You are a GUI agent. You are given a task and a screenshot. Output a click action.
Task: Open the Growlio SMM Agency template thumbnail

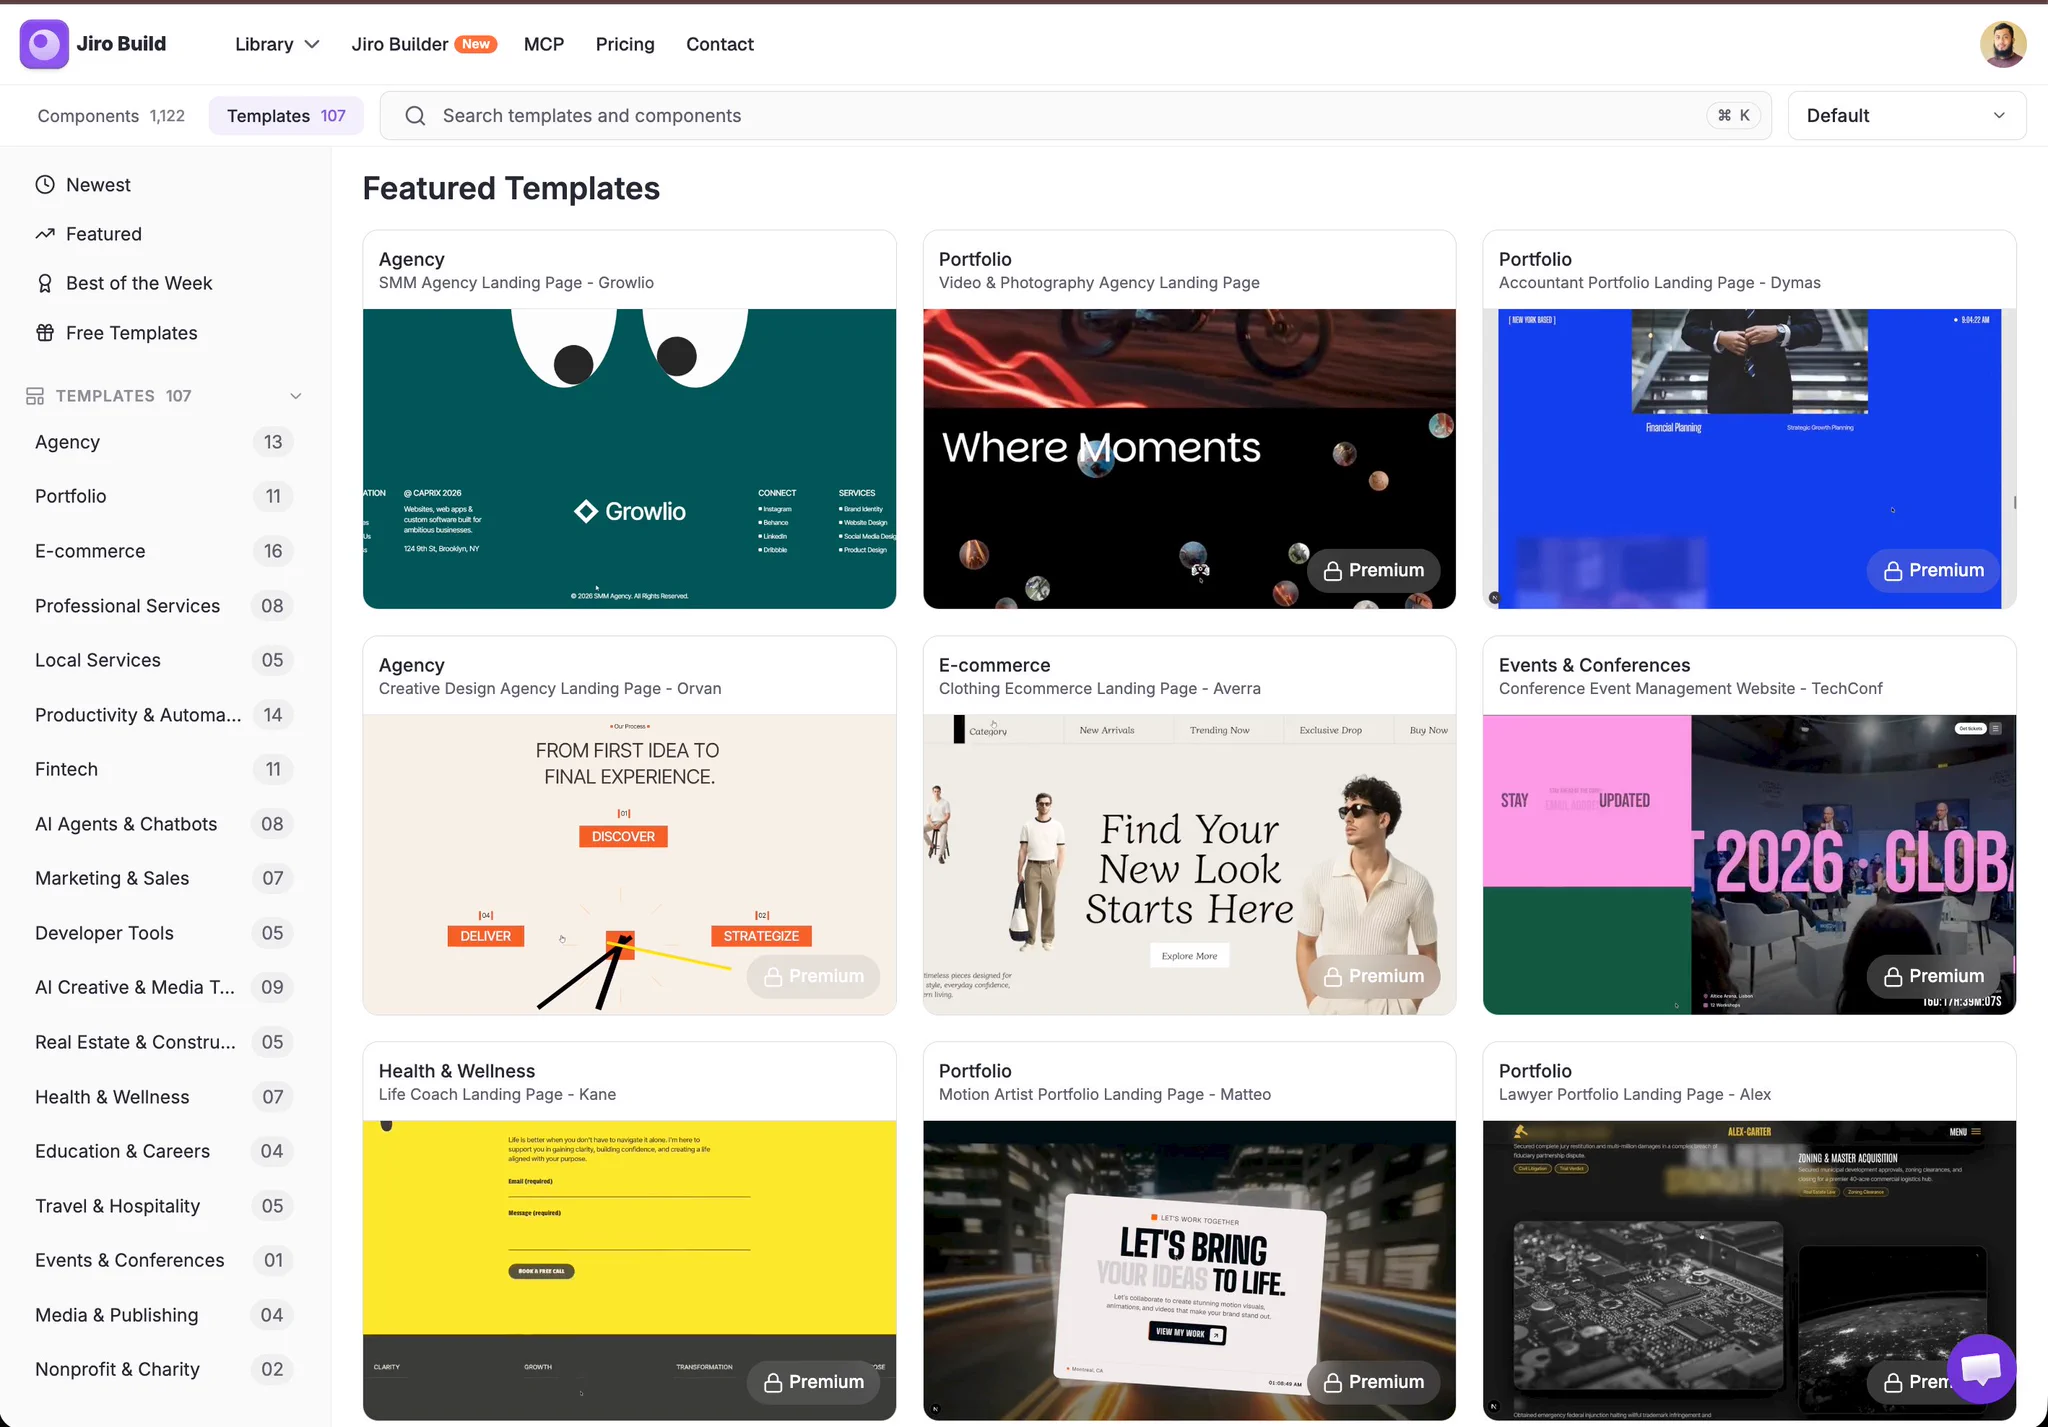click(629, 459)
